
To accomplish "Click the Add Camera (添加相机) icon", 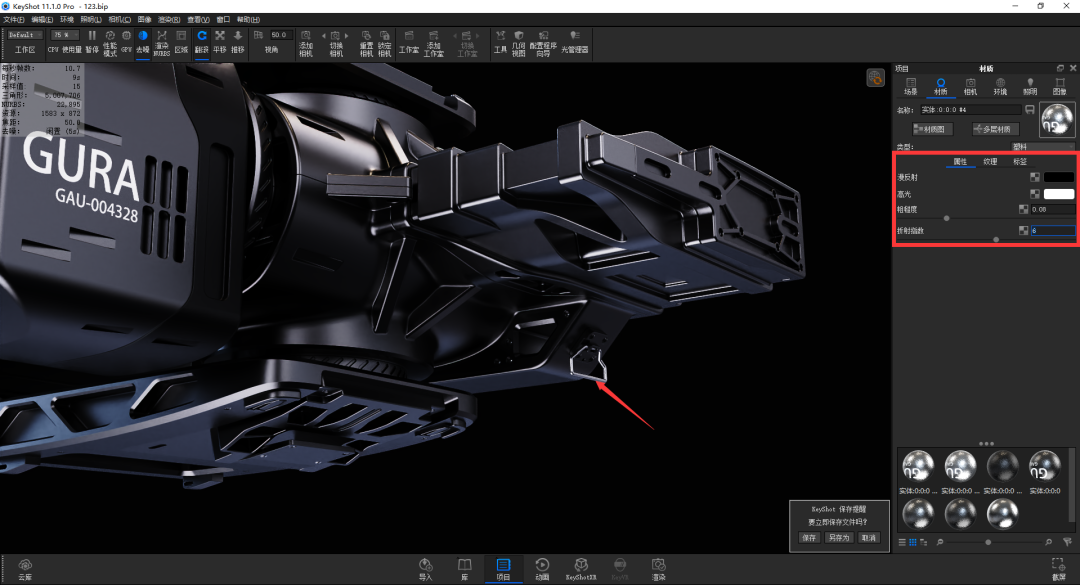I will tap(306, 37).
